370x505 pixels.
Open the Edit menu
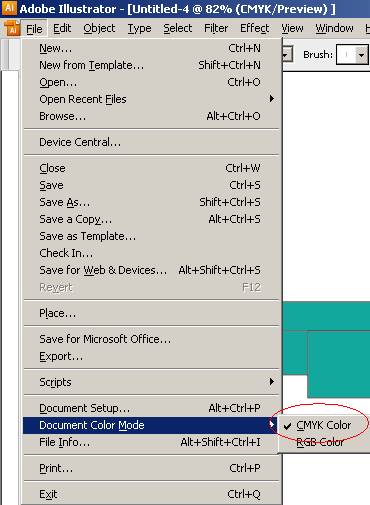62,29
